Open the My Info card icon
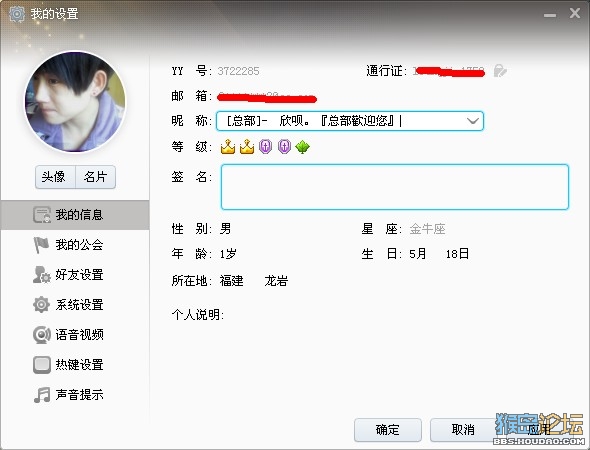 click(42, 214)
